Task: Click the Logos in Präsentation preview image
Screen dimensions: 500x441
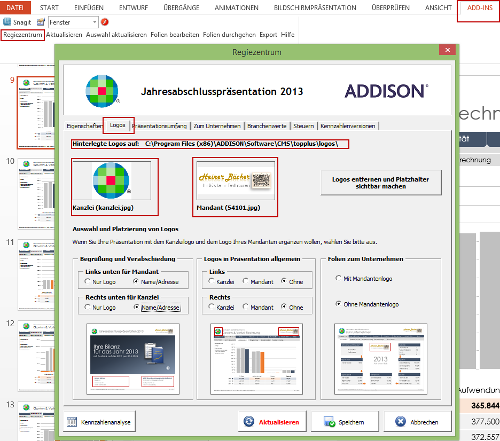Action: (256, 359)
